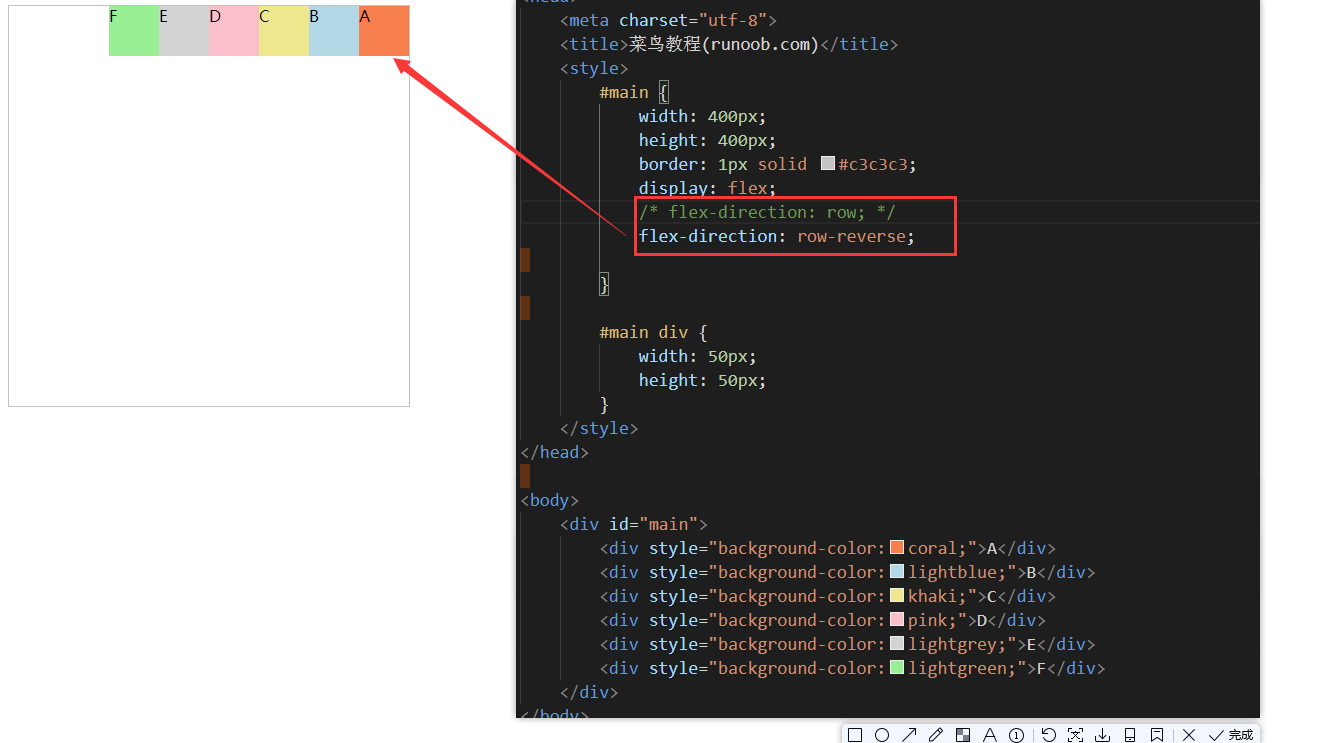This screenshot has width=1329, height=743.
Task: Click the 完成 finish button
Action: coord(1231,735)
